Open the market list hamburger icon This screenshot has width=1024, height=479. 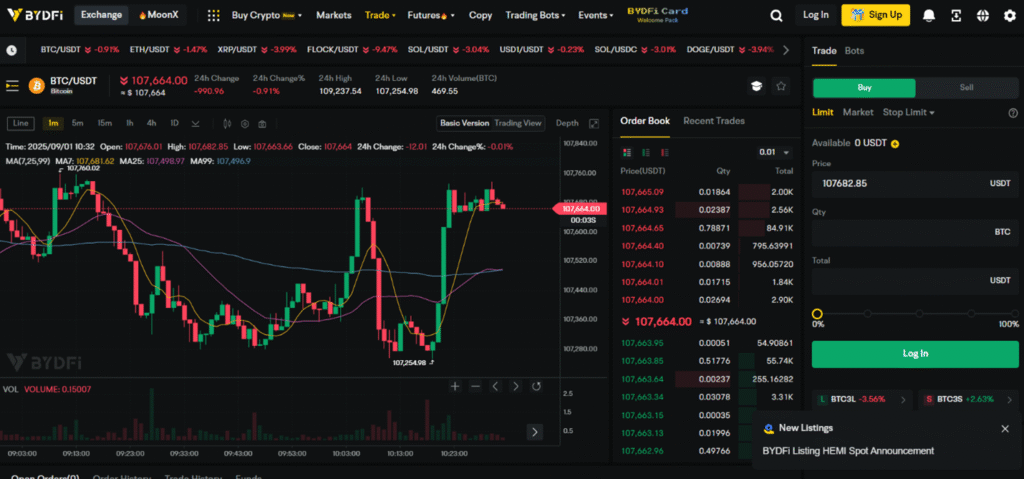12,86
